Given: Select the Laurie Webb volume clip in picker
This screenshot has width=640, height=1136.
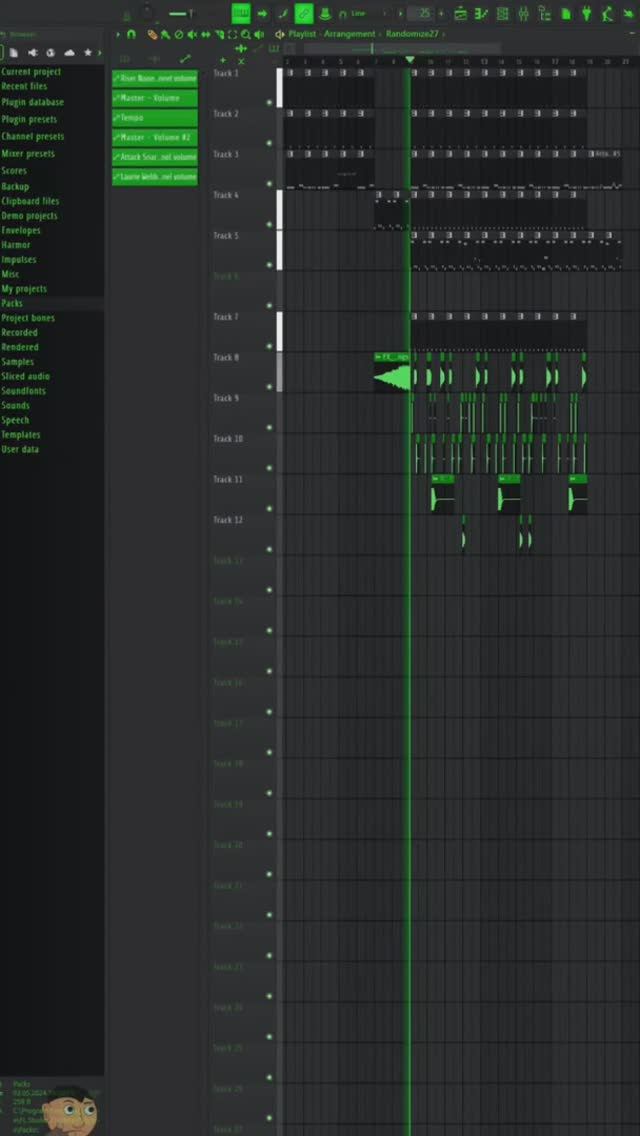Looking at the screenshot, I should point(154,177).
